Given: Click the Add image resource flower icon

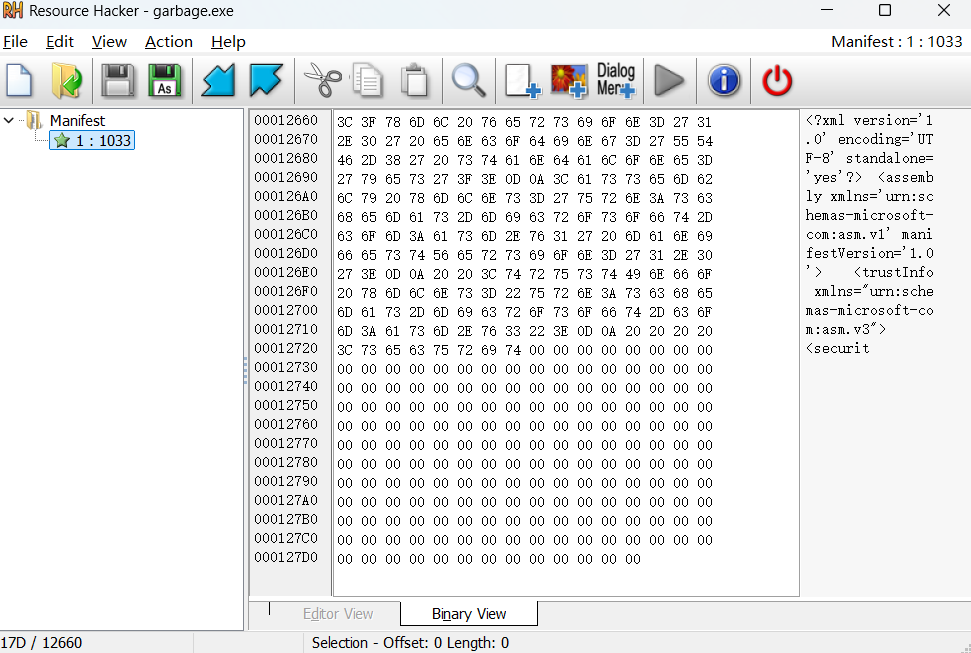Looking at the screenshot, I should 569,81.
